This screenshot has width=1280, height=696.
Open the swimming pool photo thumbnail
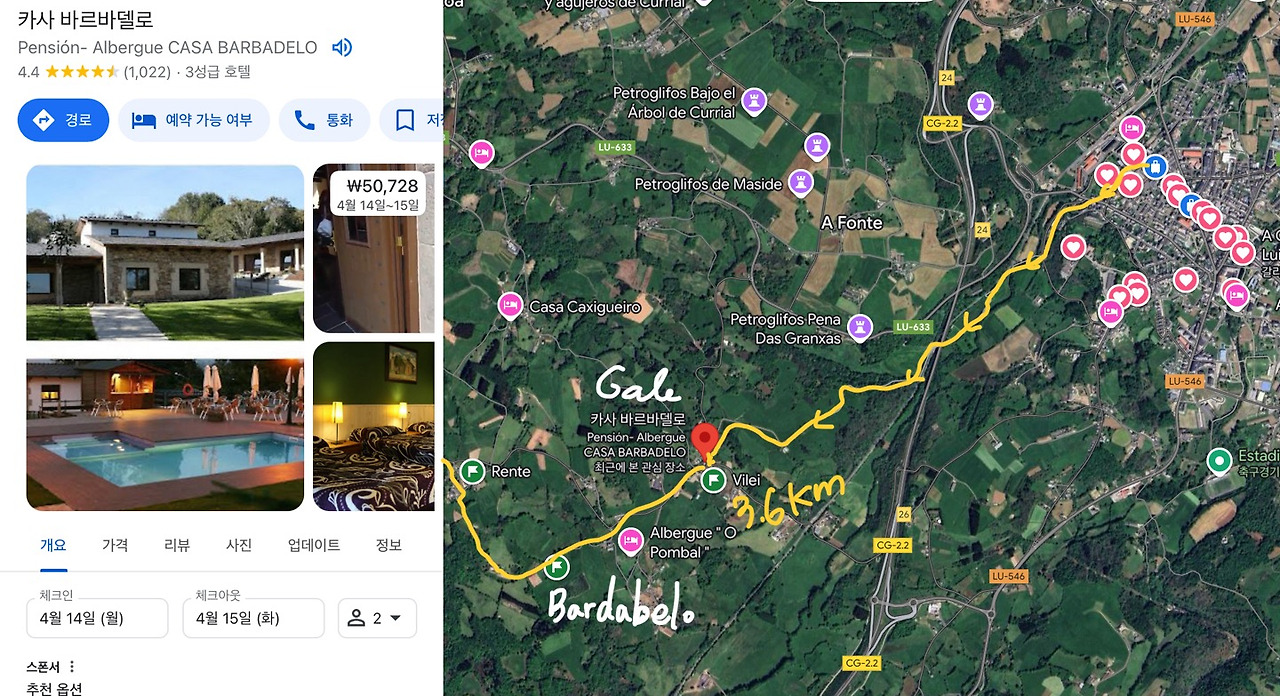[165, 435]
